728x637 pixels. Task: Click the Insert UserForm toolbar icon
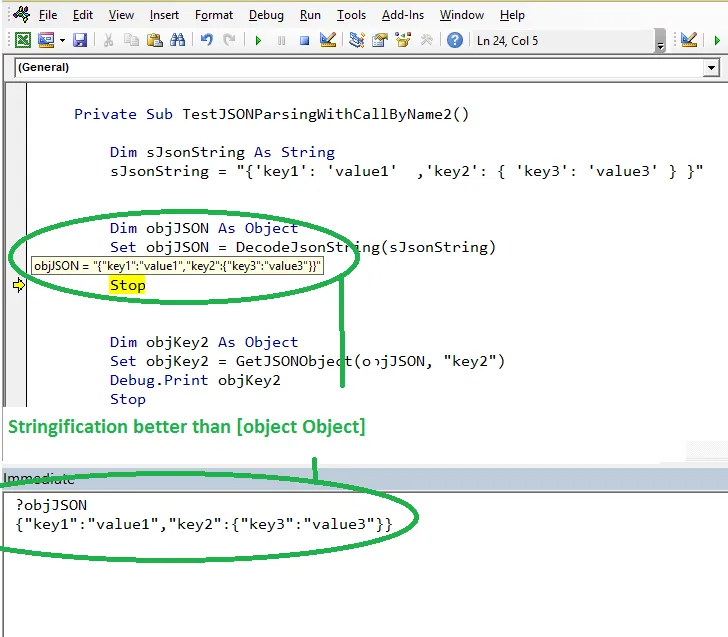(x=46, y=40)
